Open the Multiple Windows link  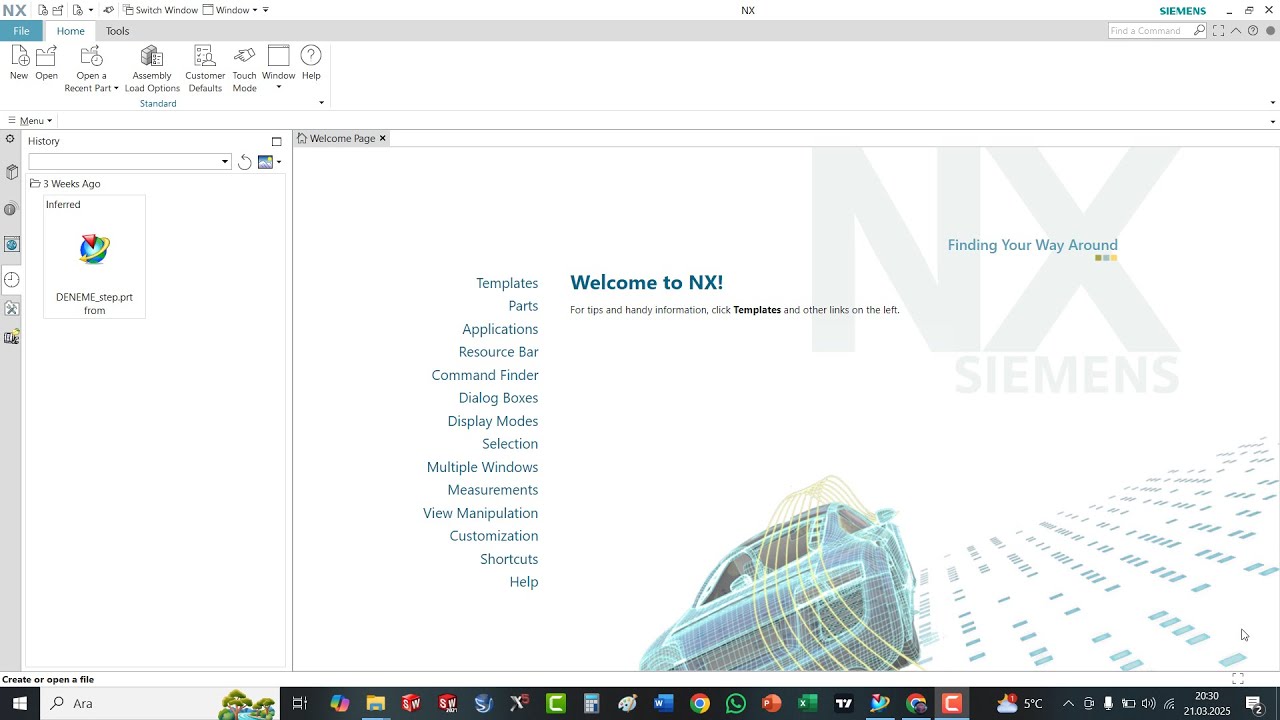tap(482, 467)
